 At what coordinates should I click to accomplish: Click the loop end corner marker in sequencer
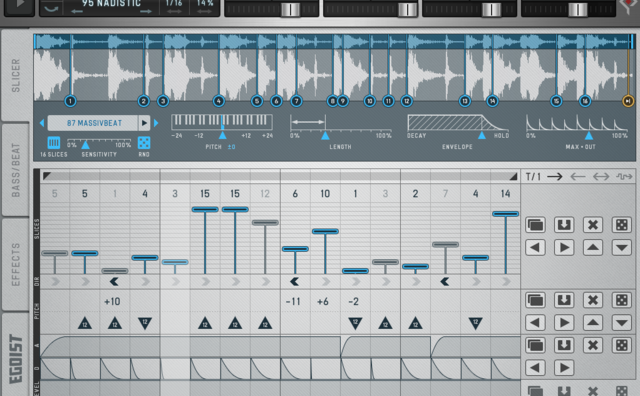513,176
